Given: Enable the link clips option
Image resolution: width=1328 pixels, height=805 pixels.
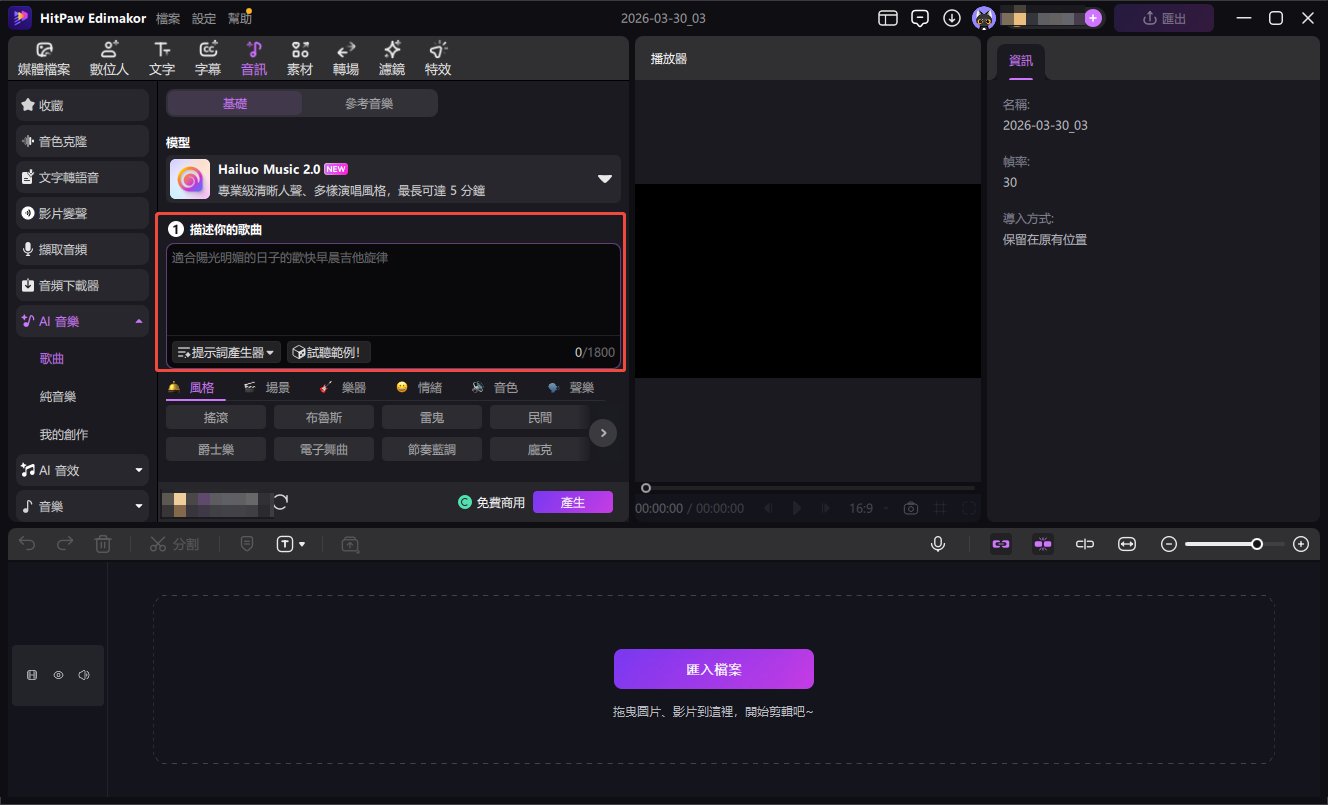Looking at the screenshot, I should [1001, 543].
